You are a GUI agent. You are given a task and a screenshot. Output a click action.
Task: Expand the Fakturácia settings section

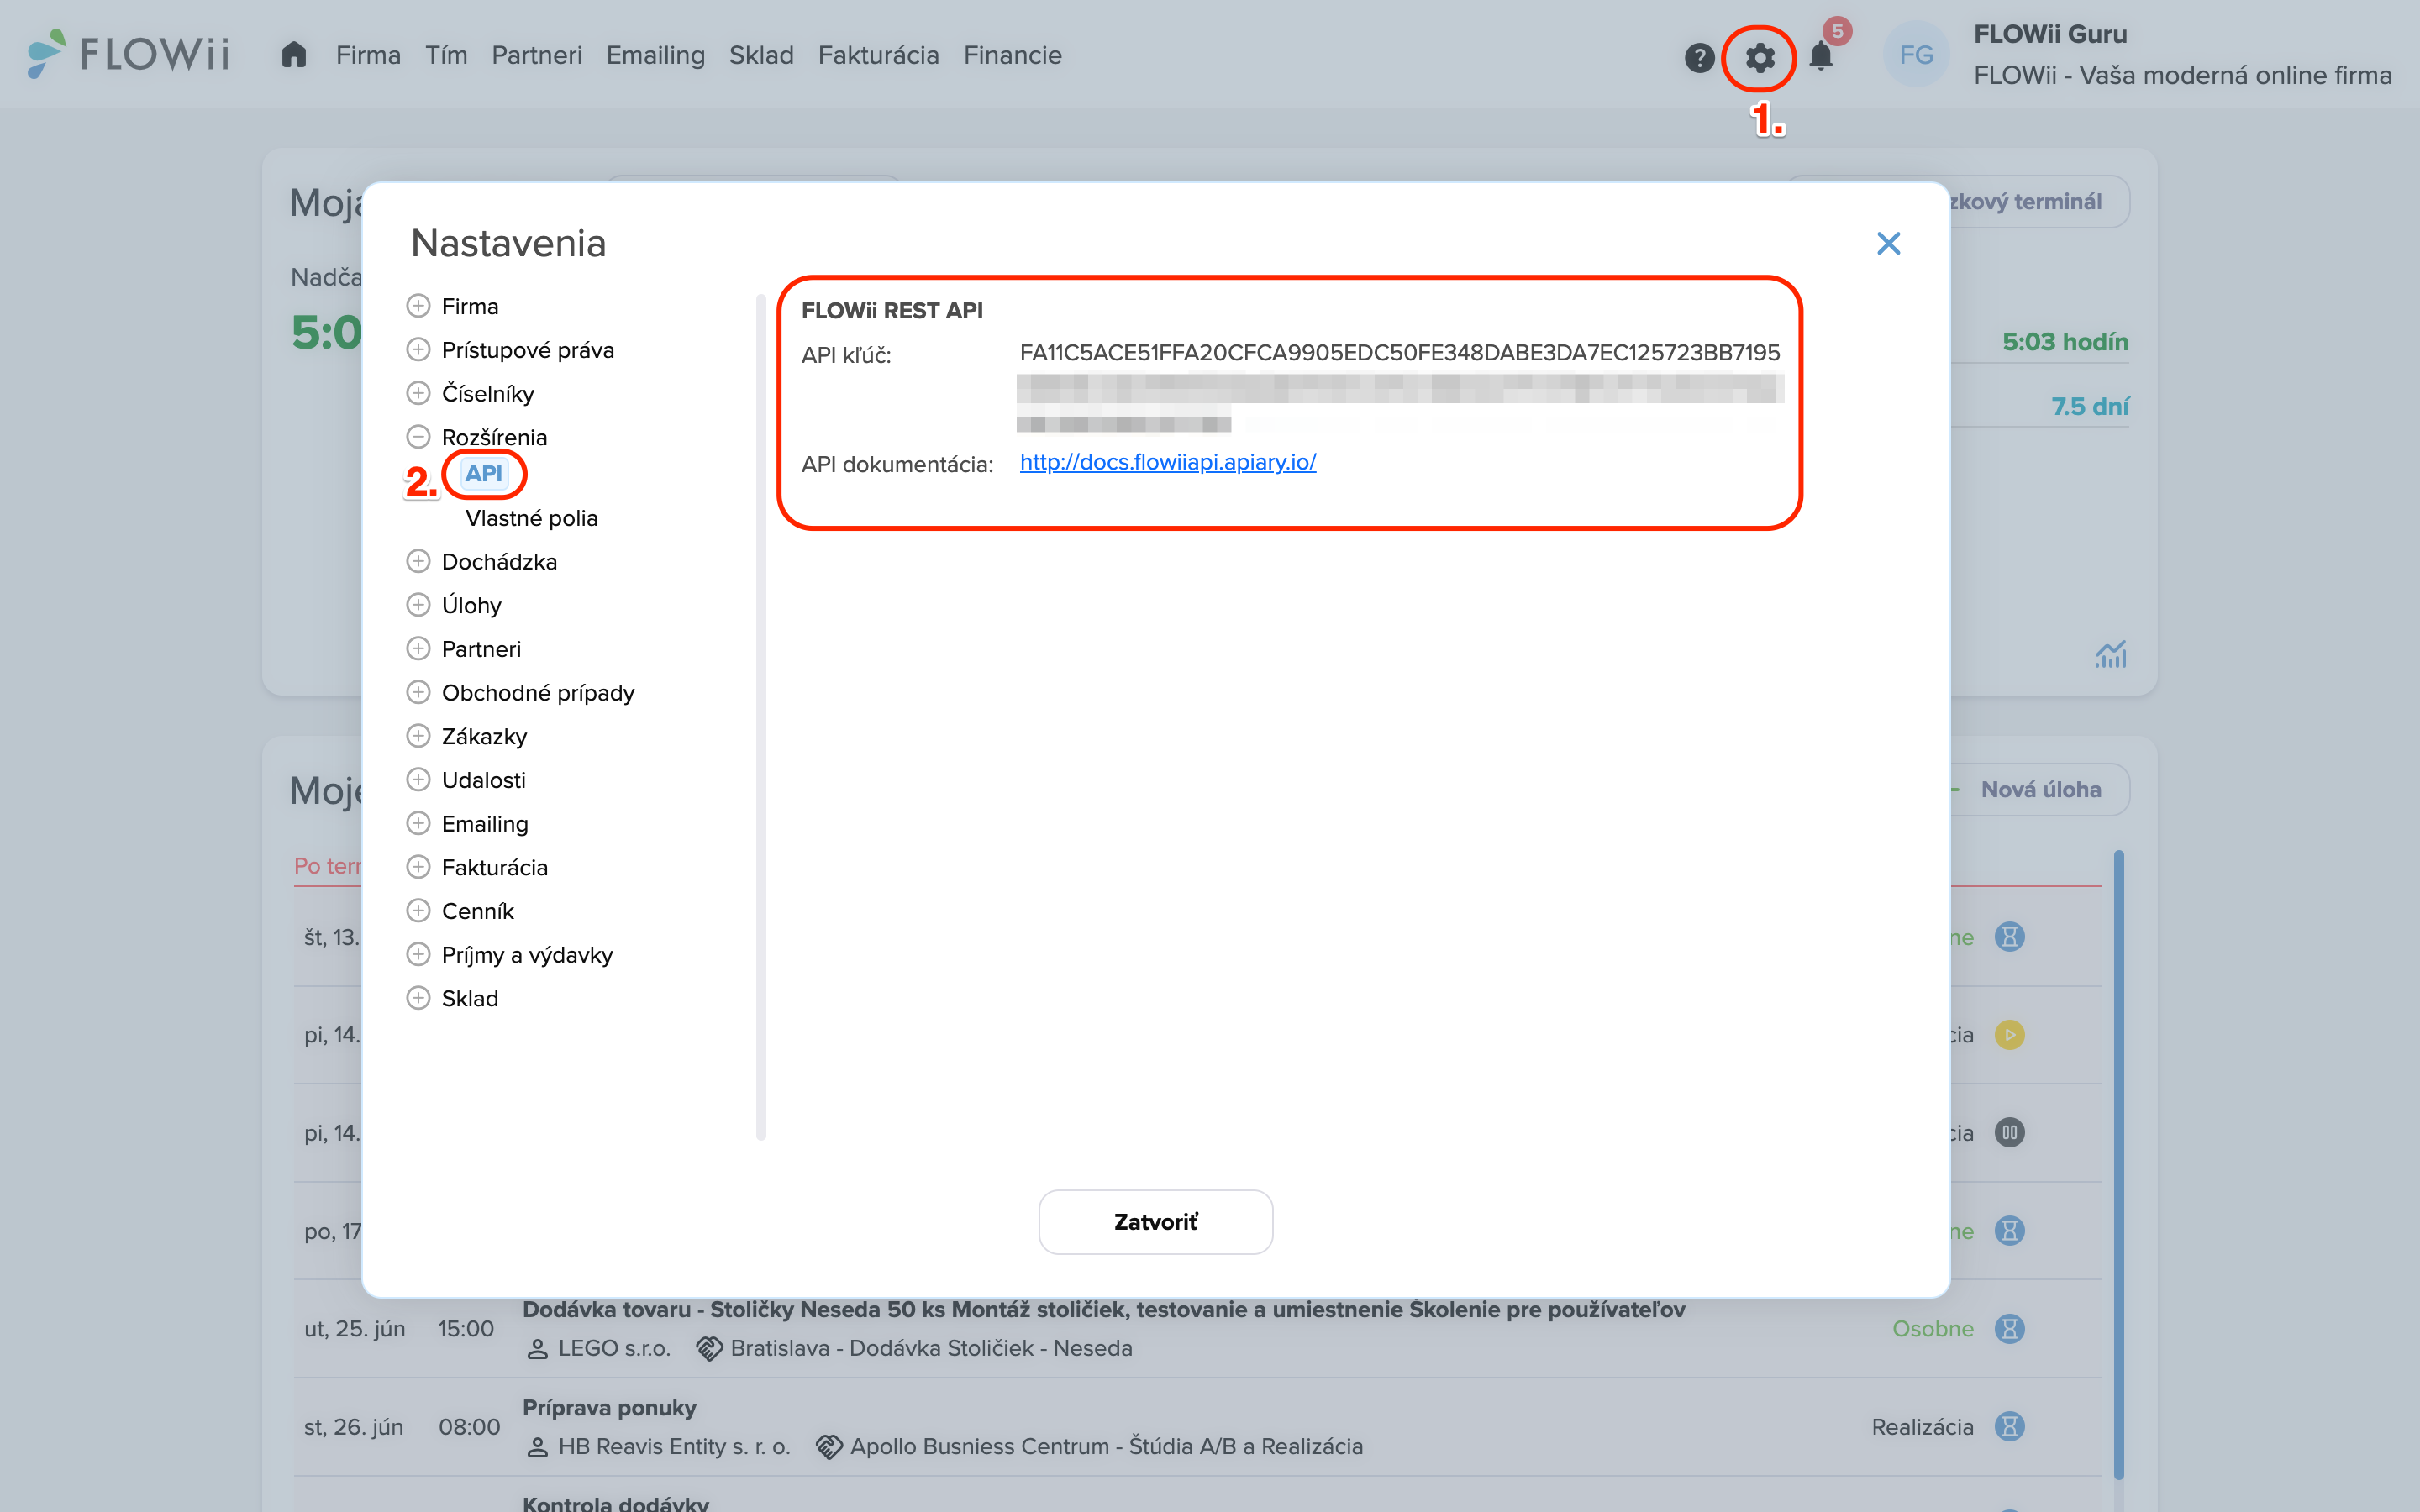coord(418,867)
